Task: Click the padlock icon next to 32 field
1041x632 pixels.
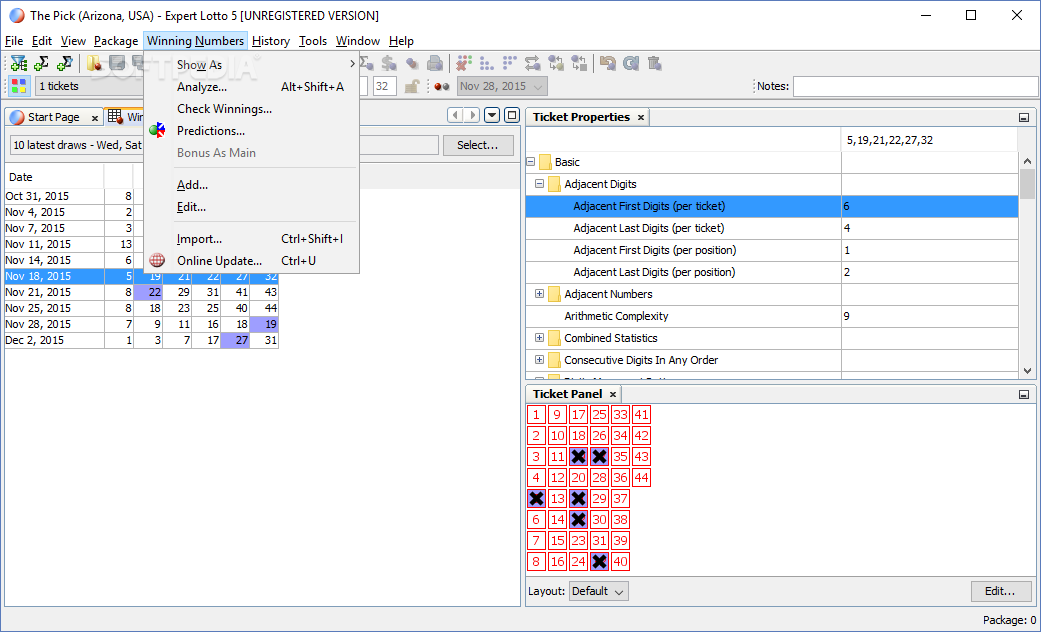Action: click(412, 86)
